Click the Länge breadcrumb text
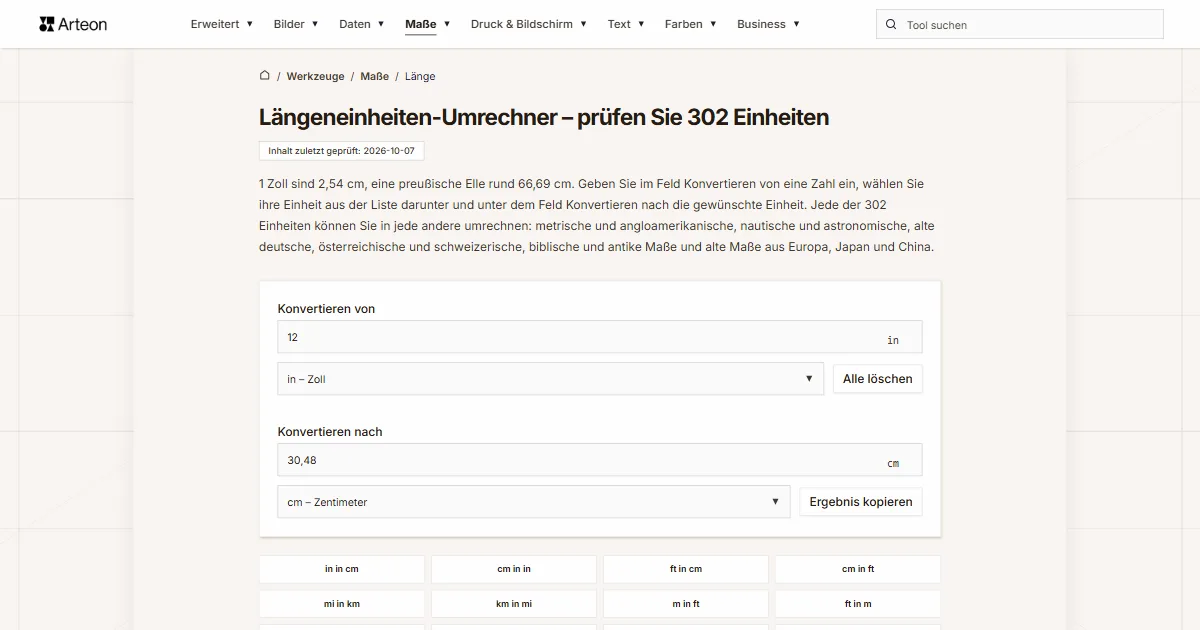 (x=420, y=76)
